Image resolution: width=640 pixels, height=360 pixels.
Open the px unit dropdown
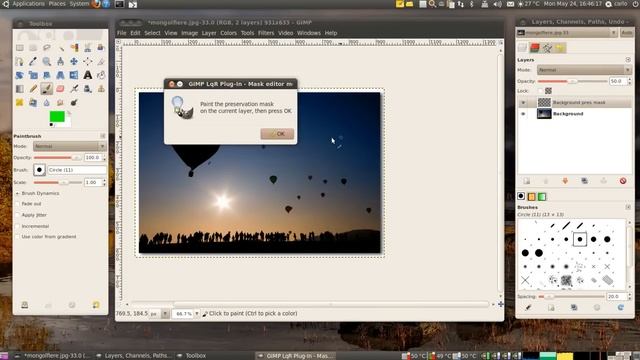pos(165,313)
